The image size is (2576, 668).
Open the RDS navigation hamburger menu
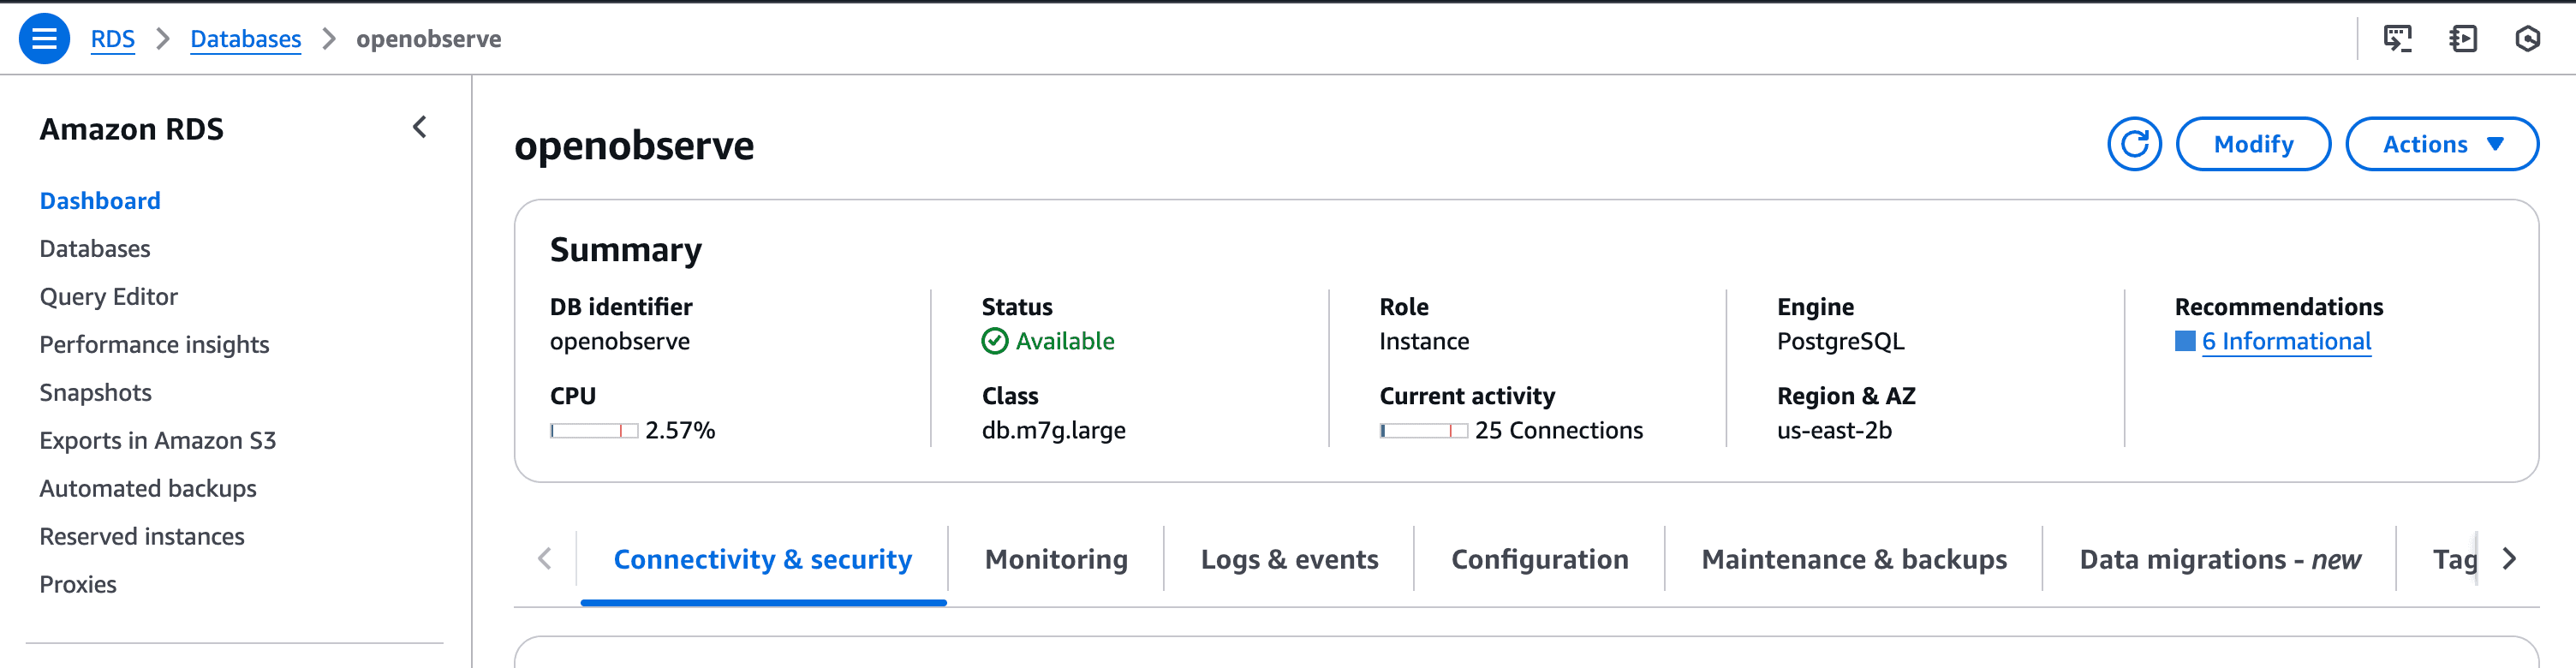click(44, 39)
